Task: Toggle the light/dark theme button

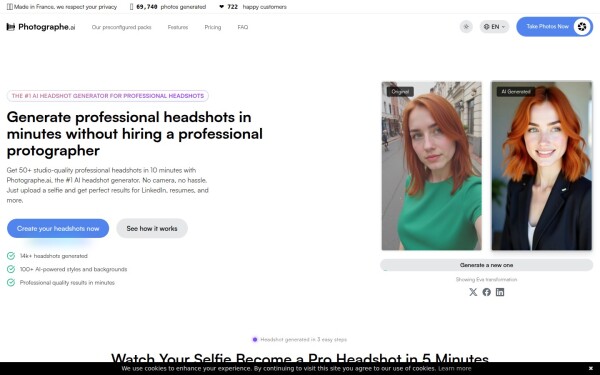Action: (x=466, y=27)
